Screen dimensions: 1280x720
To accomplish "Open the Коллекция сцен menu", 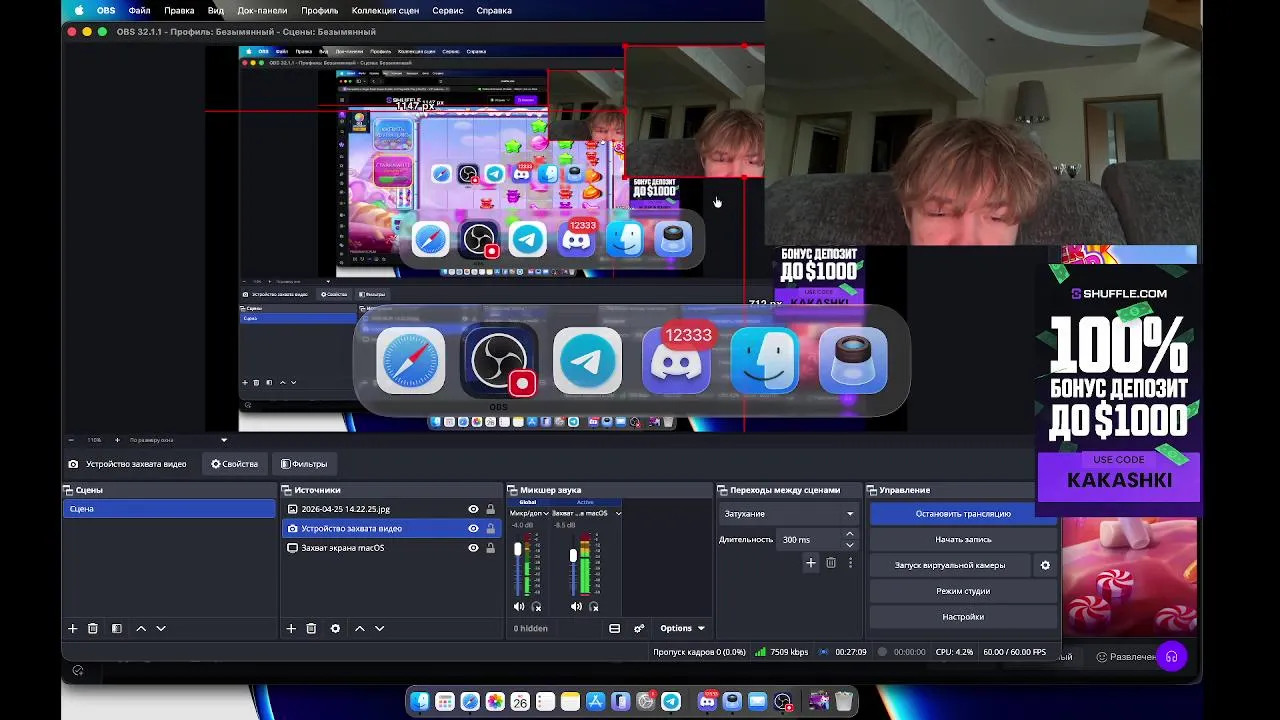I will point(385,10).
